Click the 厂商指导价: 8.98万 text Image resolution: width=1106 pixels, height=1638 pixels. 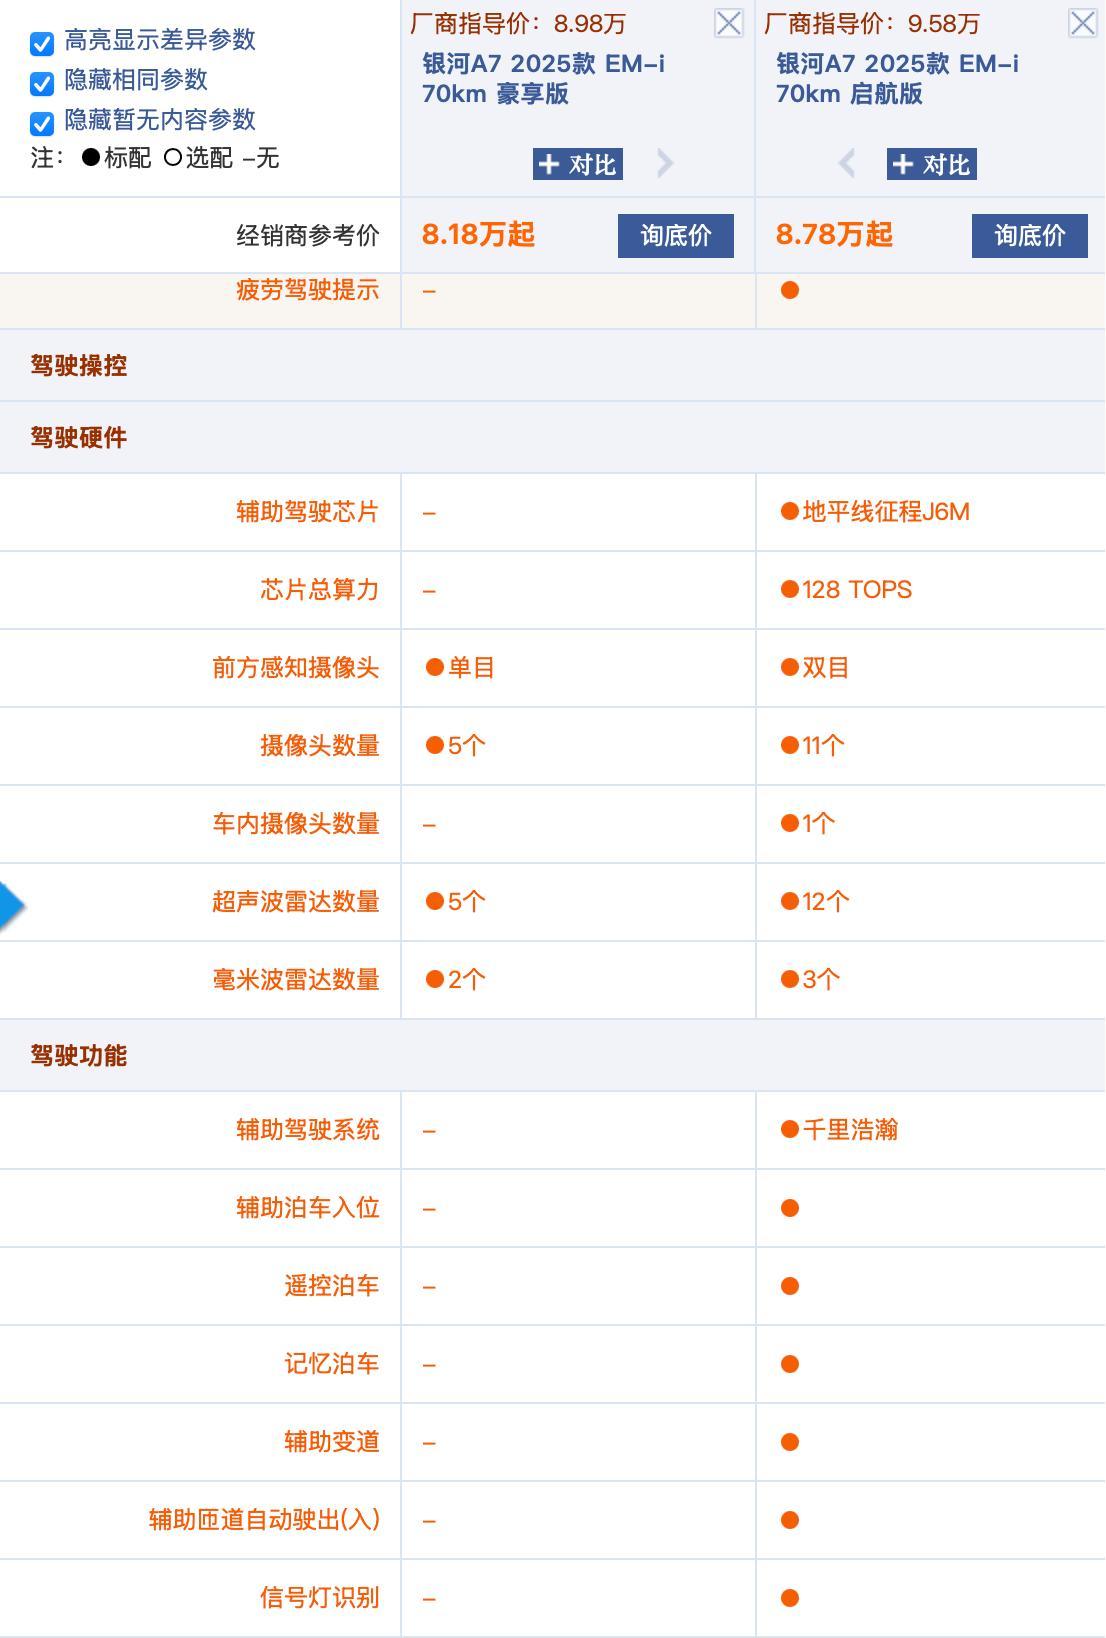(518, 23)
